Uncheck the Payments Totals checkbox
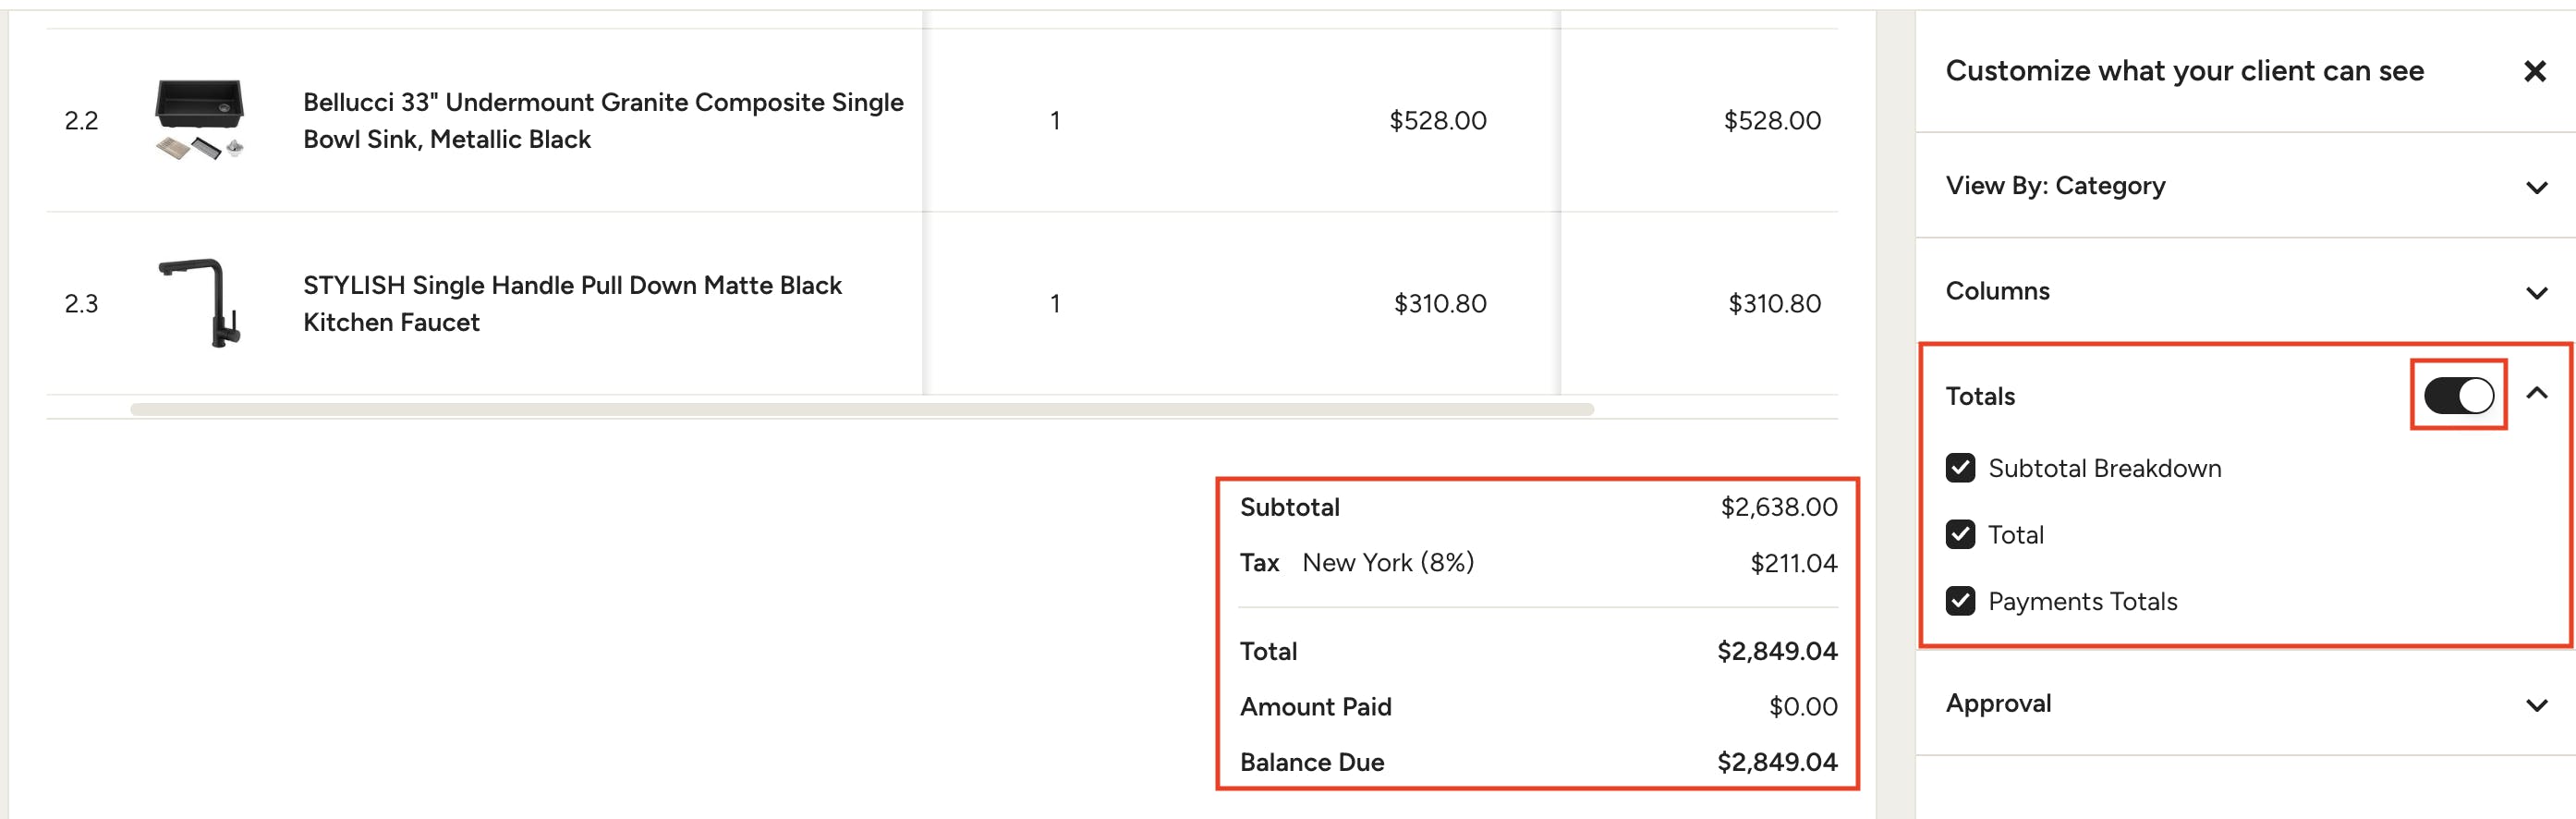The height and width of the screenshot is (819, 2576). (x=1960, y=601)
